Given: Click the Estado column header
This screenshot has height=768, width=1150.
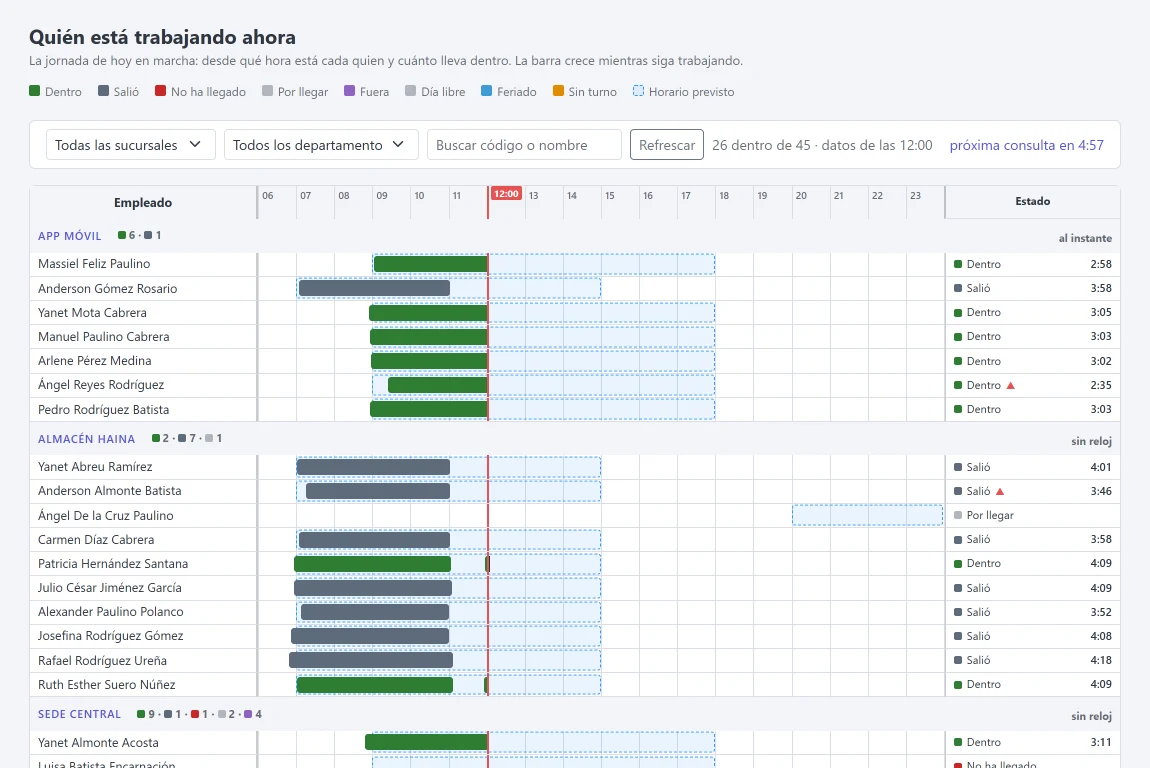Looking at the screenshot, I should point(1033,201).
